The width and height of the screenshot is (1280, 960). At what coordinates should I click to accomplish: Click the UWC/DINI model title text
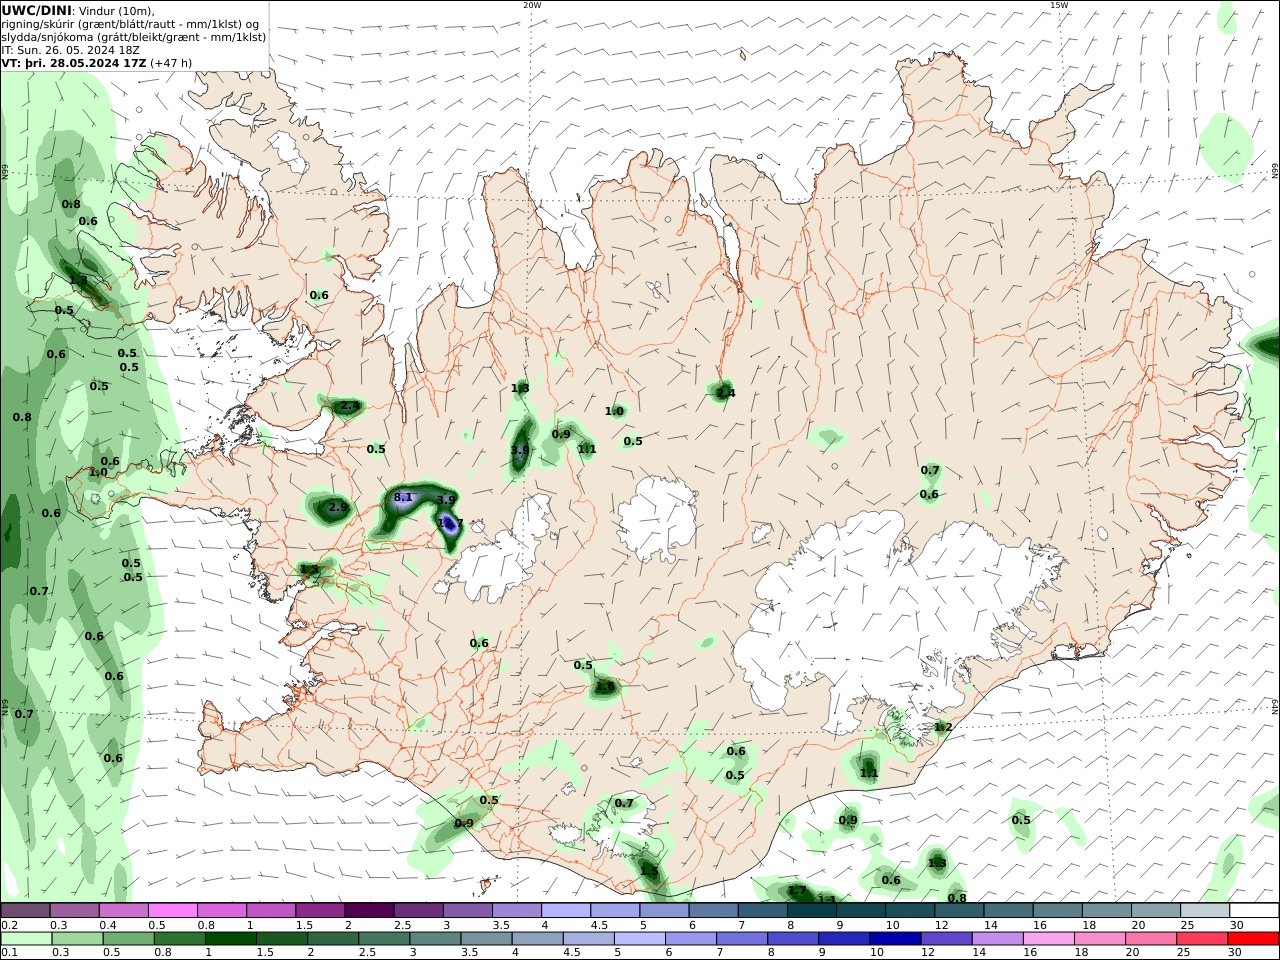[x=36, y=10]
